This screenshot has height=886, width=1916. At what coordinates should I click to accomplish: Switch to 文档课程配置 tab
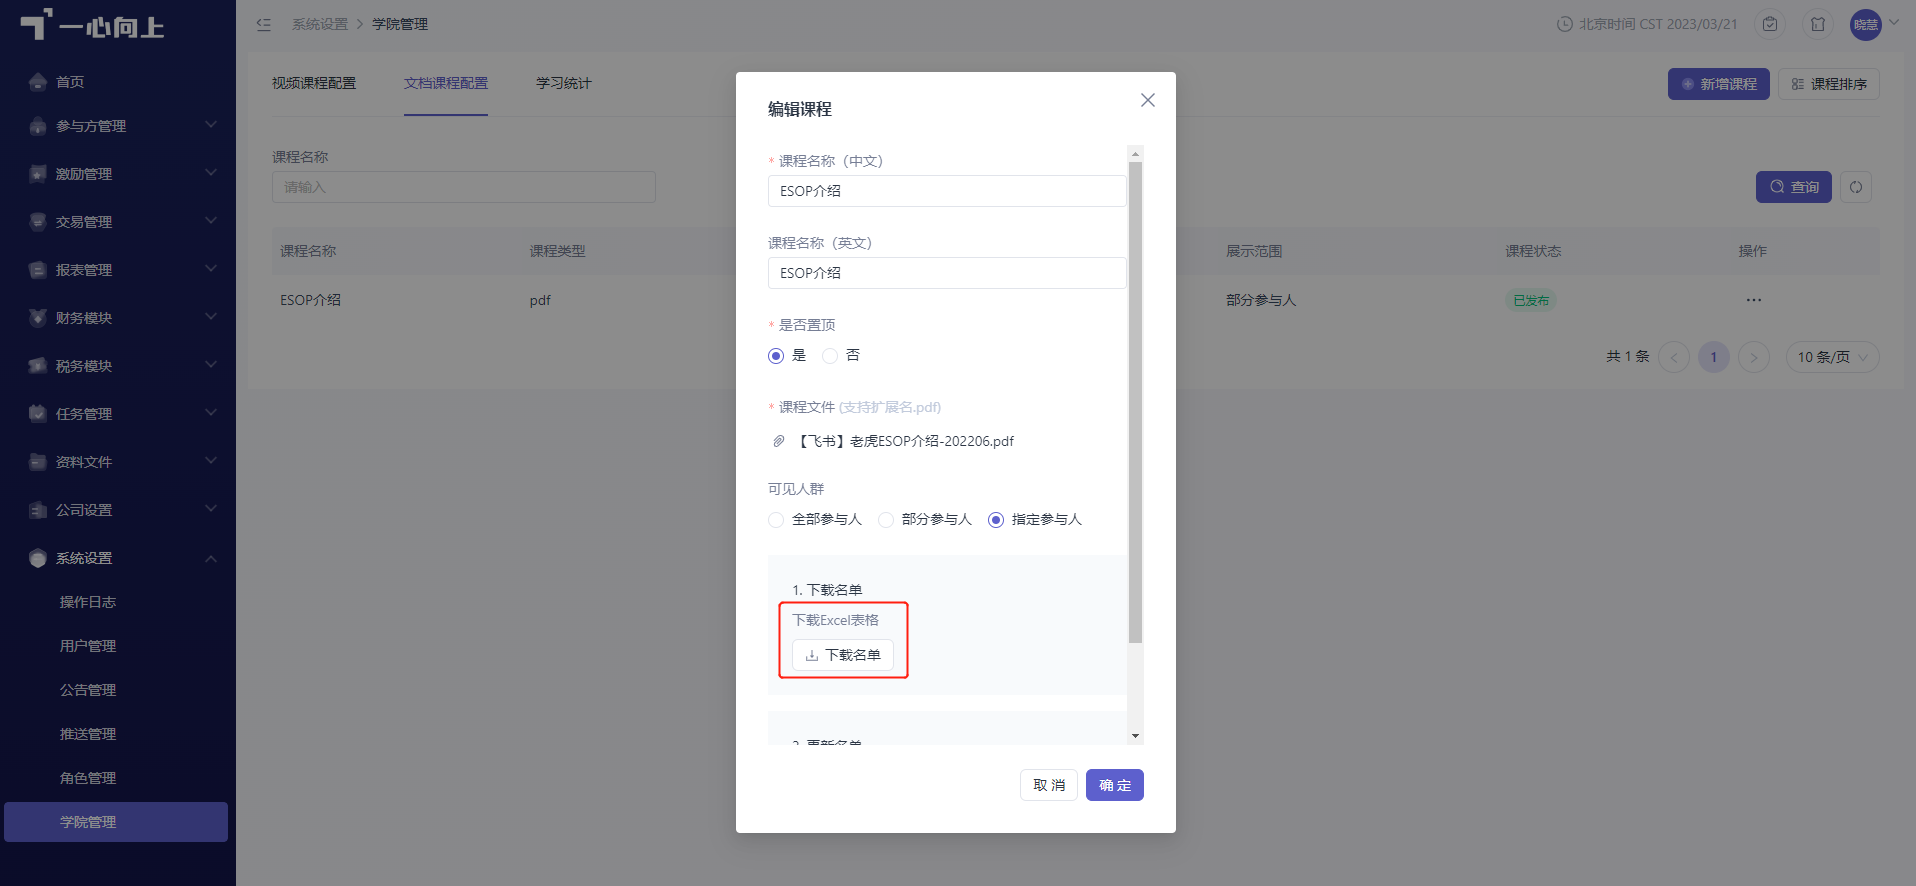(446, 84)
